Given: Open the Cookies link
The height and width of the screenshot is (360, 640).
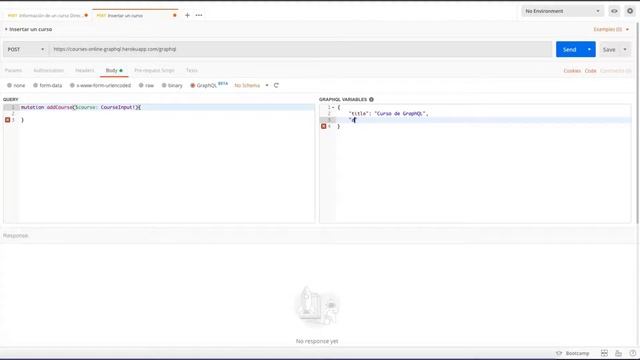Looking at the screenshot, I should tap(572, 71).
